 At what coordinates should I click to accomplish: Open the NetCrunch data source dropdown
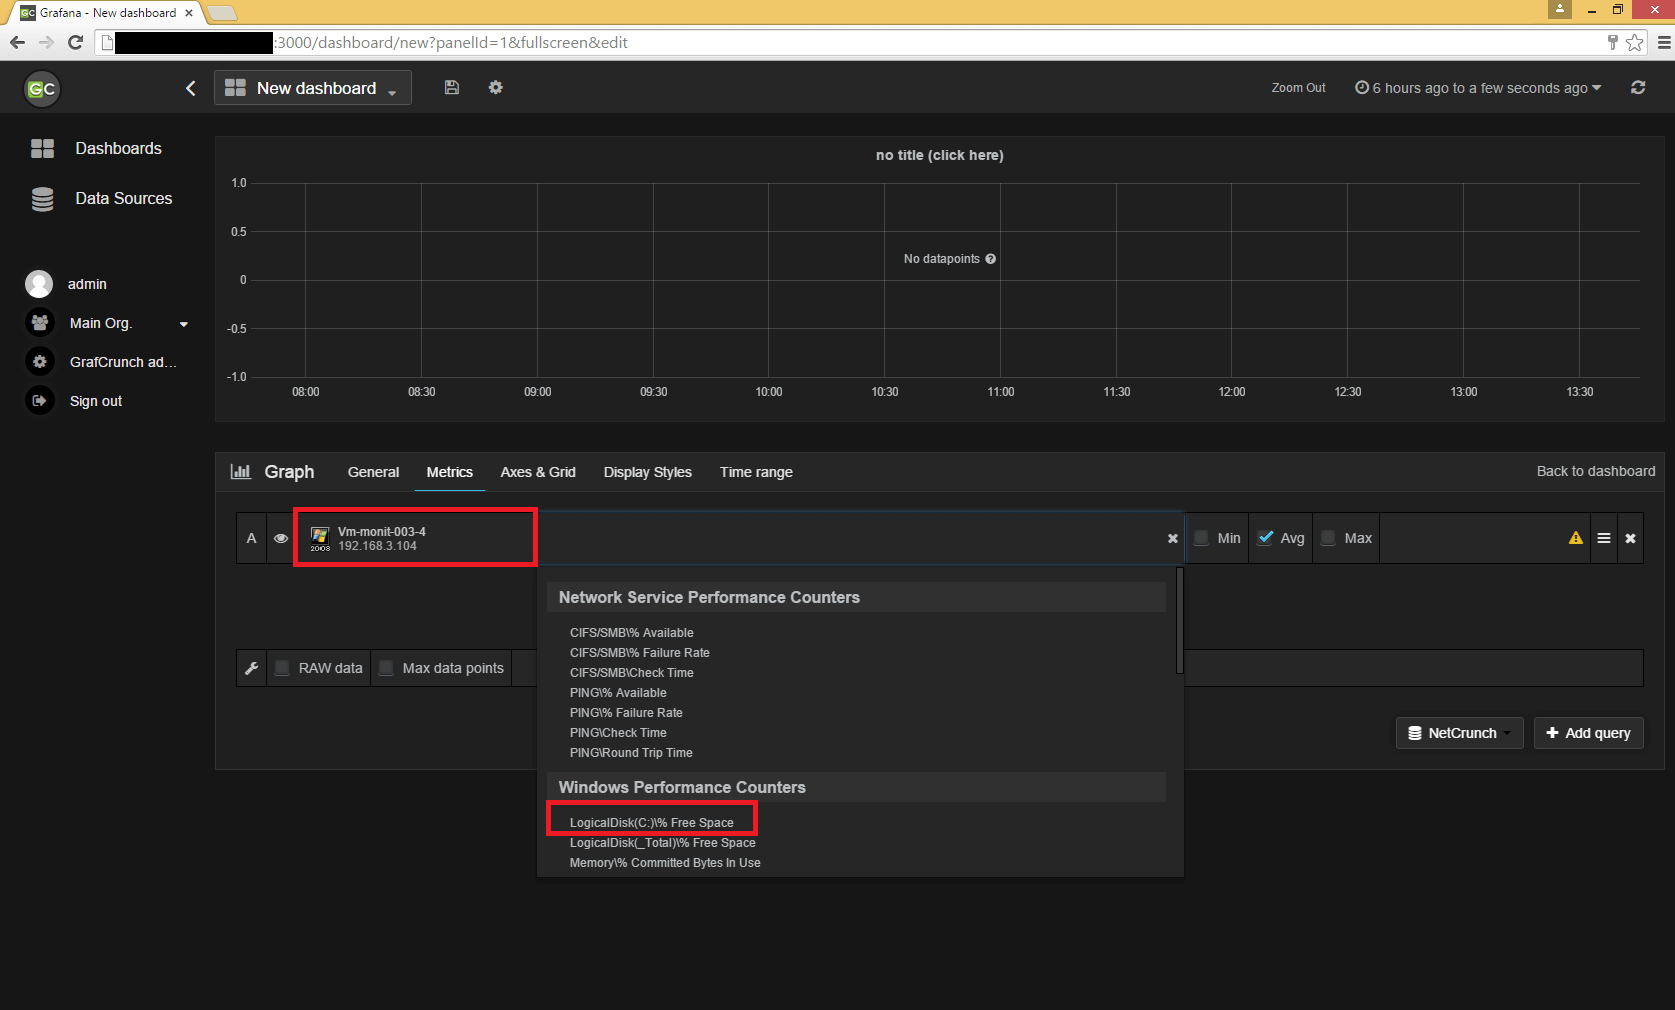[x=1460, y=733]
